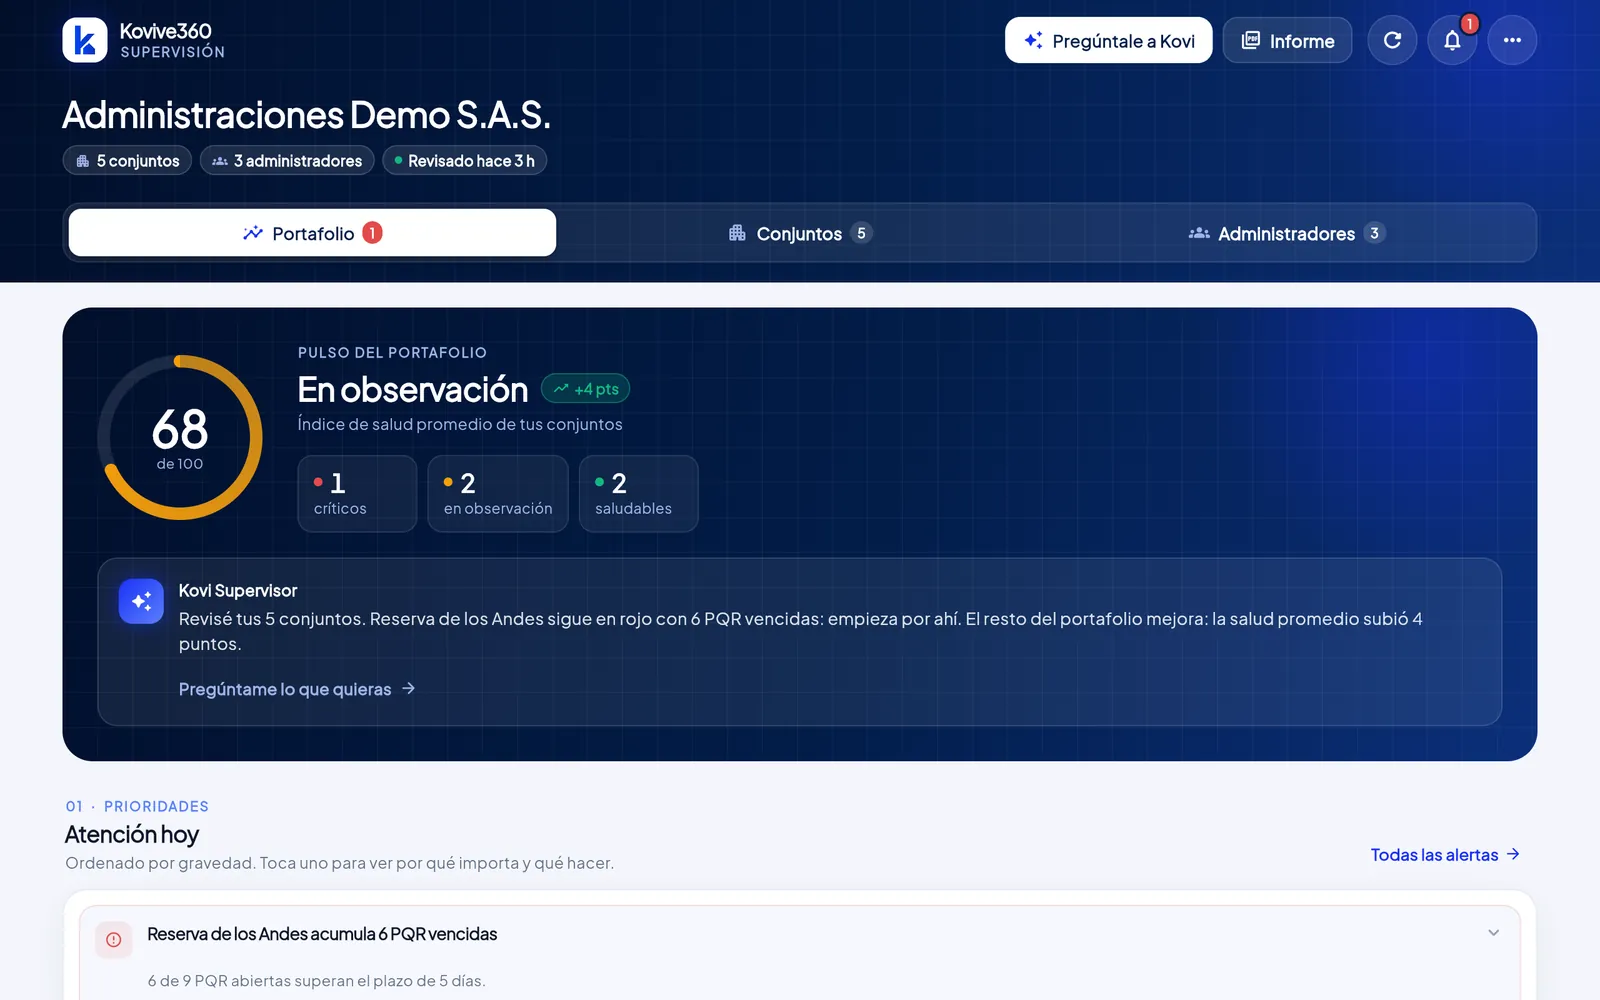Click the people icon in Administradores tab

point(1199,233)
